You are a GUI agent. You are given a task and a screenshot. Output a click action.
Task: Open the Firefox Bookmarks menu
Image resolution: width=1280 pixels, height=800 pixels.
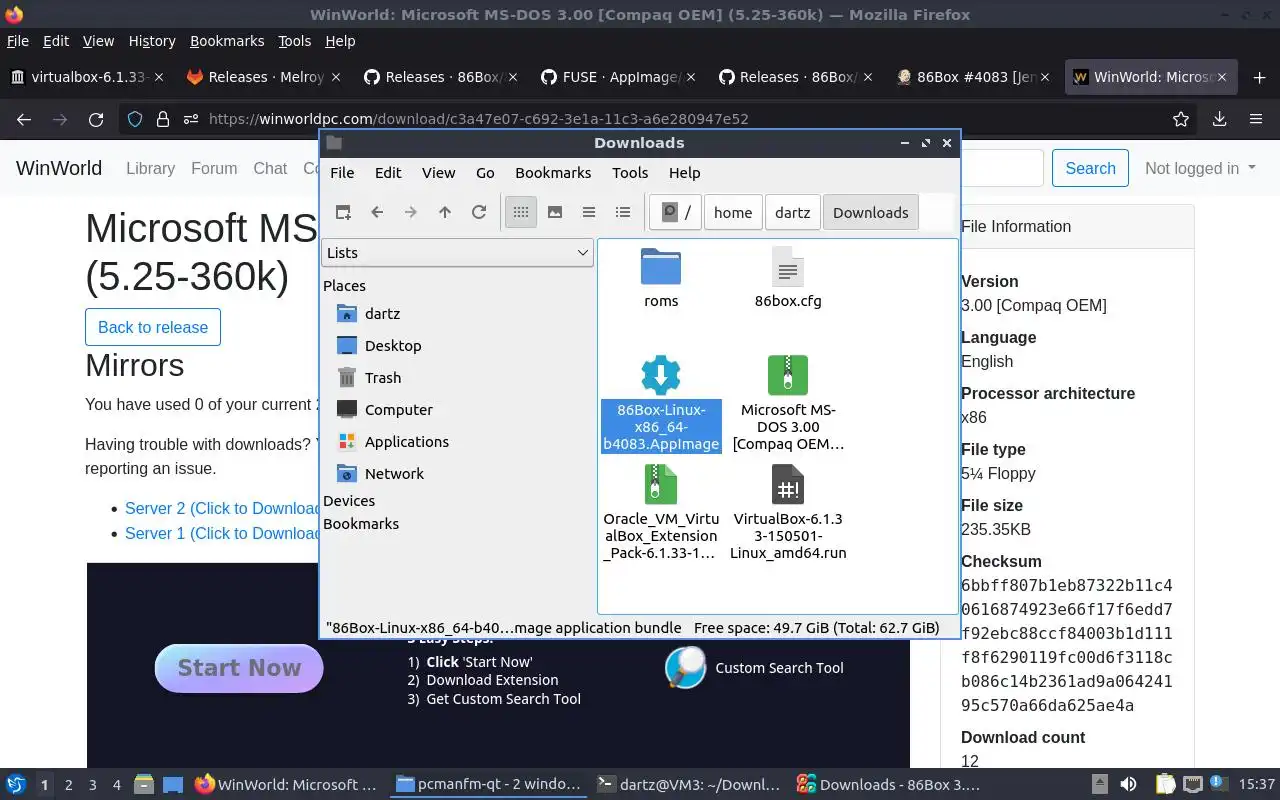click(227, 41)
